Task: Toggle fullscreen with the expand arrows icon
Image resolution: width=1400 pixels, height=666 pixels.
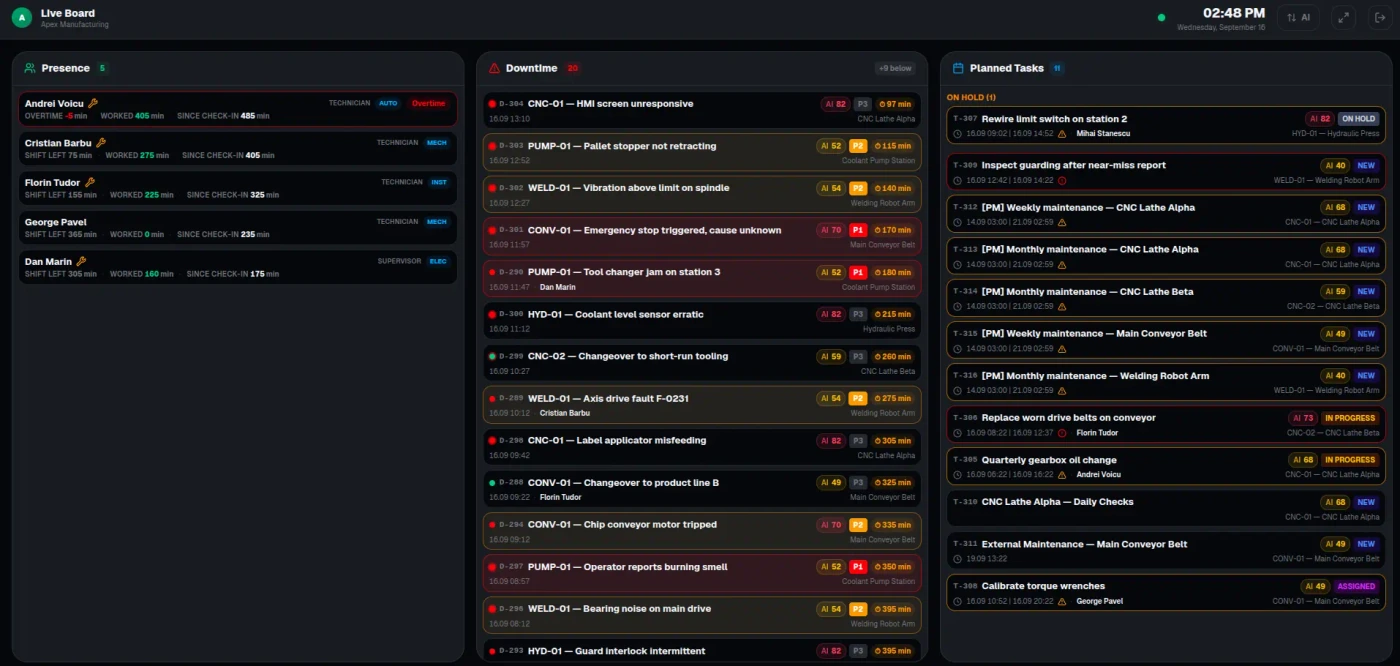Action: click(x=1343, y=17)
